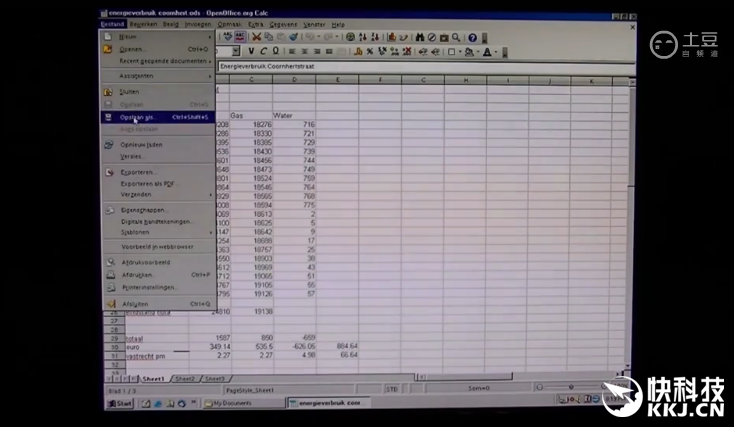
Task: Show draw functions using the pencil icon
Action: coord(403,37)
